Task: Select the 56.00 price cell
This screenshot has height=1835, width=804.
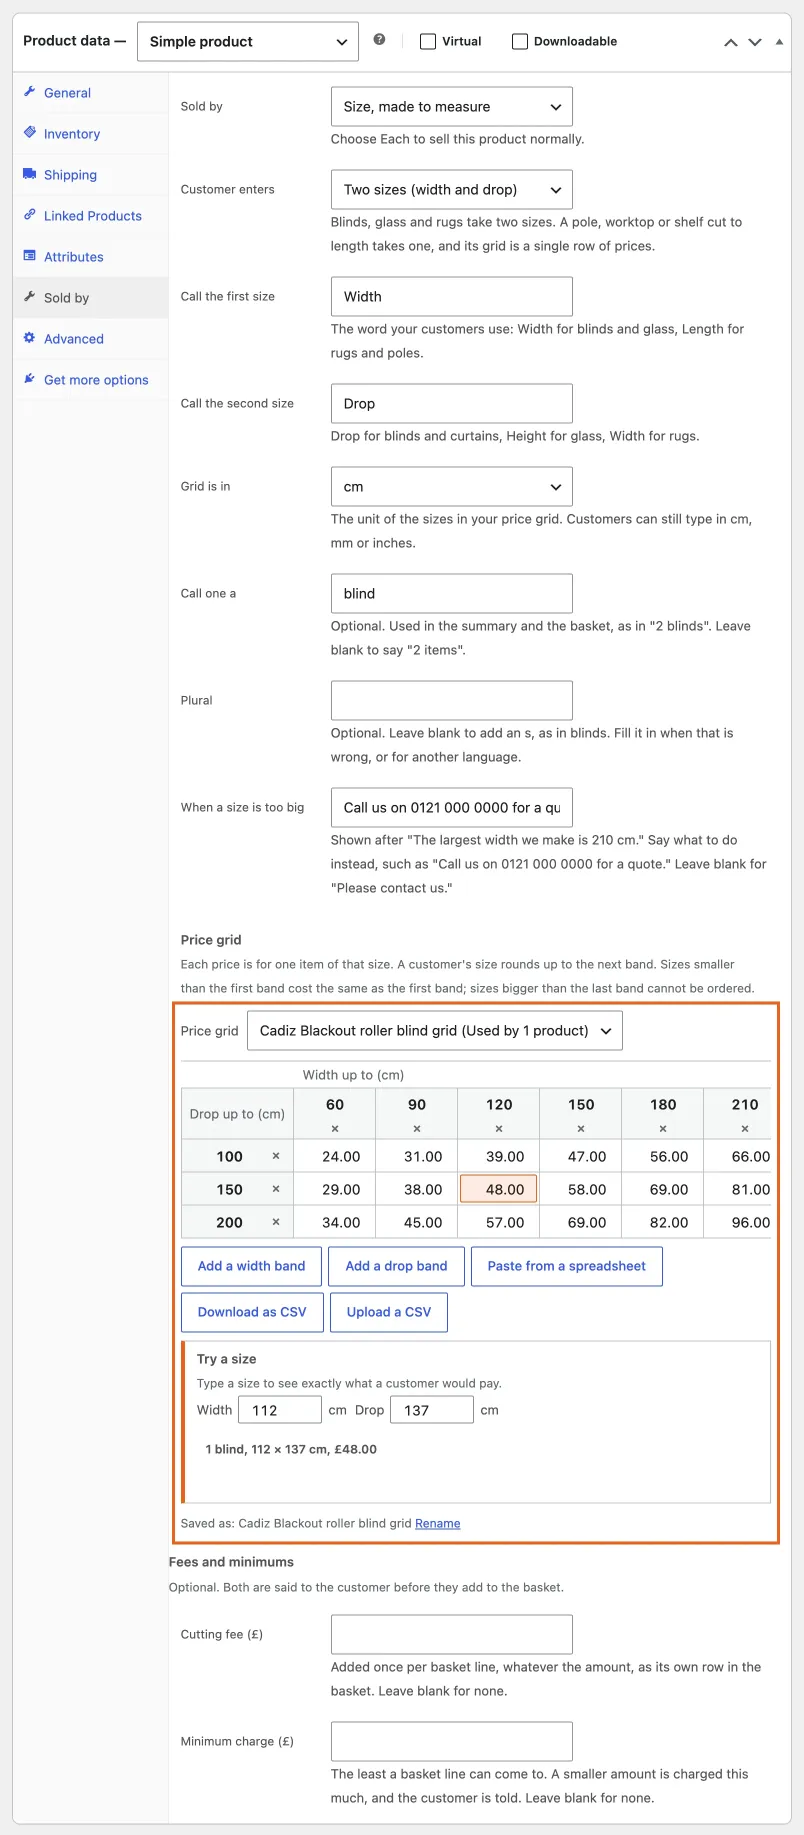Action: pos(663,1156)
